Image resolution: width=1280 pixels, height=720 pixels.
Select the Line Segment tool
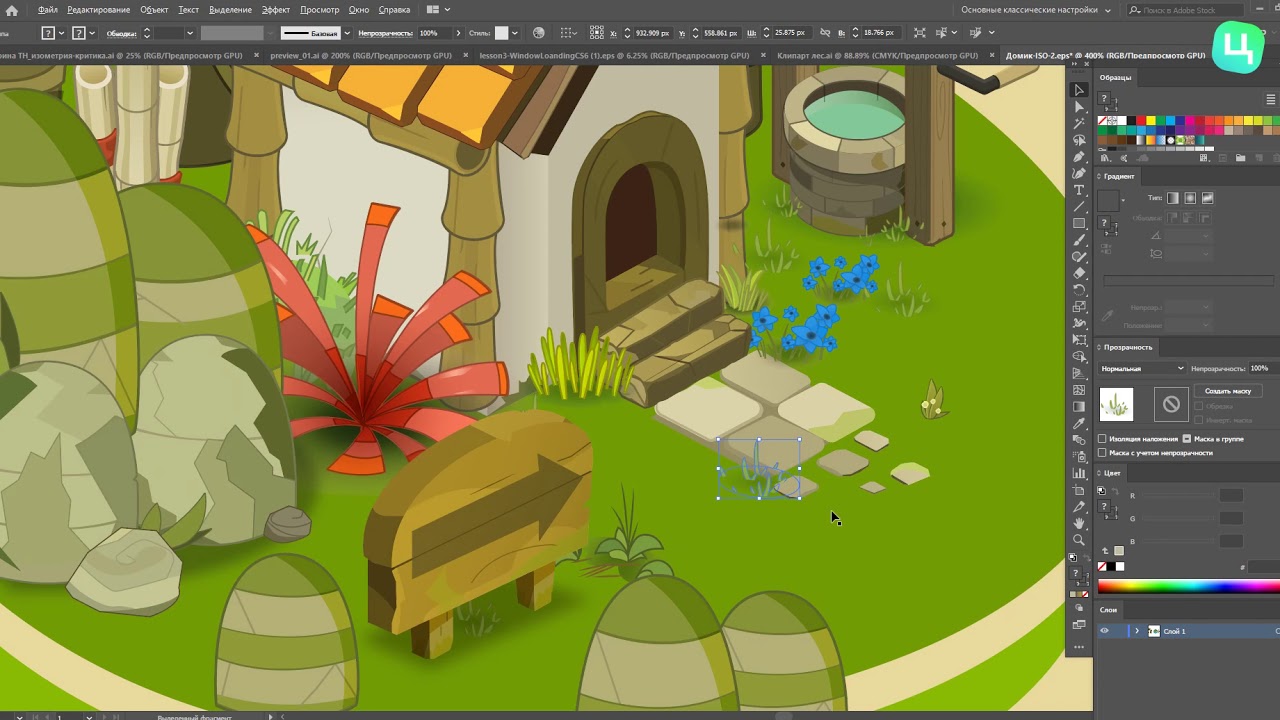click(1079, 207)
